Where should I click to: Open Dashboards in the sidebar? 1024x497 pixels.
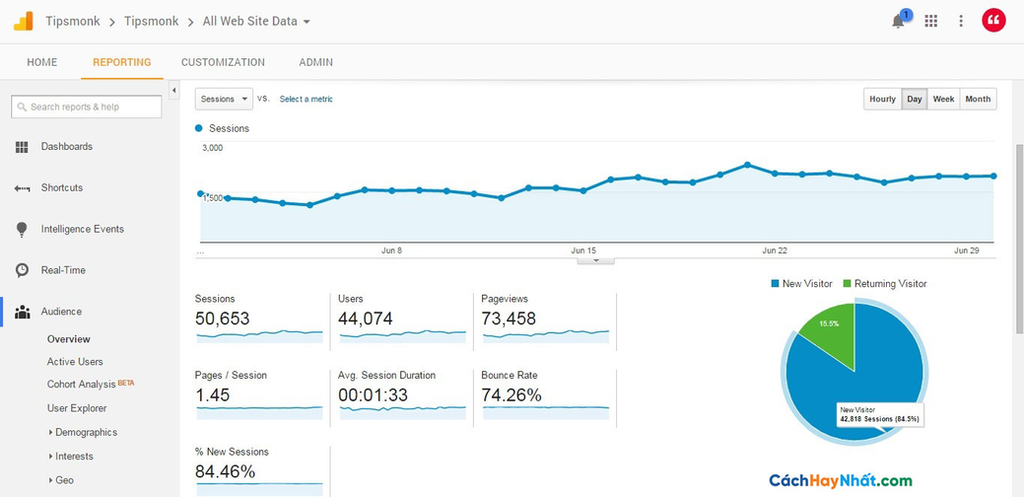(x=67, y=147)
